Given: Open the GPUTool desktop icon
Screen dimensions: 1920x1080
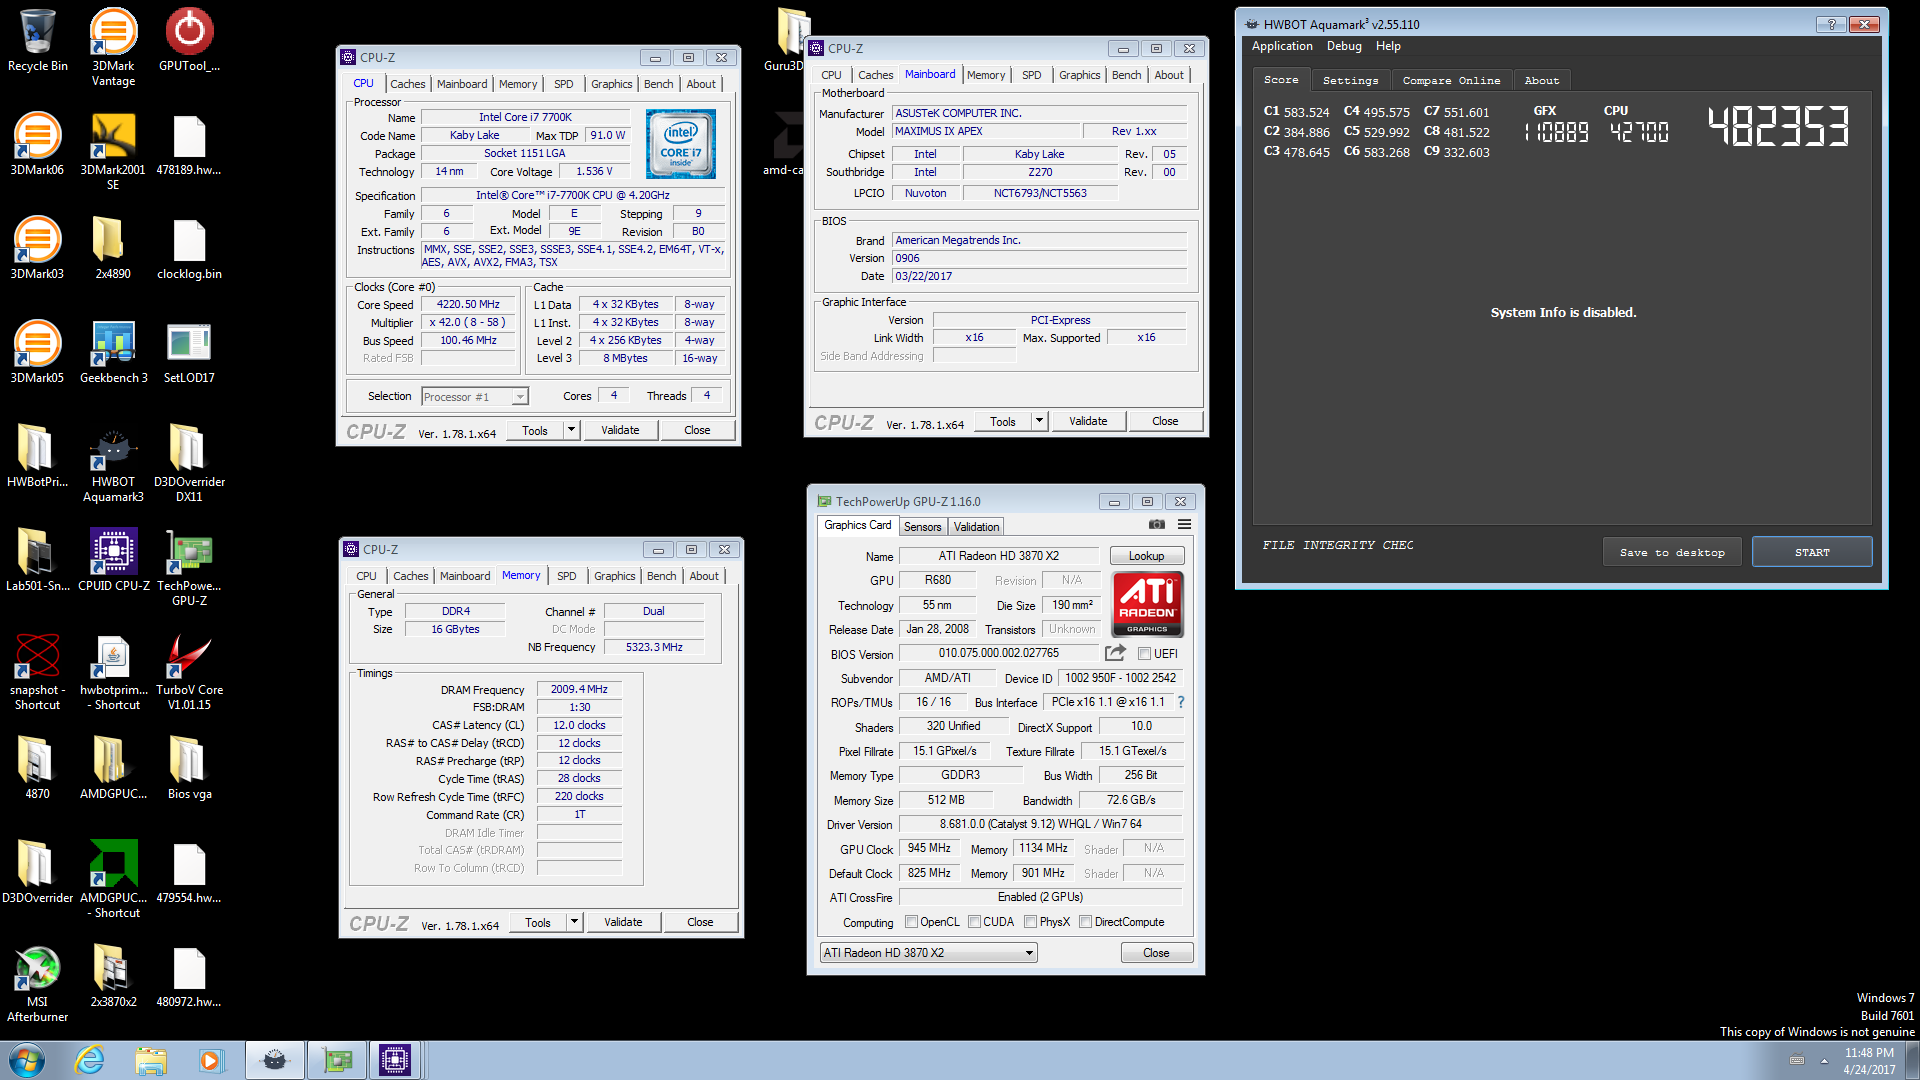Looking at the screenshot, I should pyautogui.click(x=189, y=40).
